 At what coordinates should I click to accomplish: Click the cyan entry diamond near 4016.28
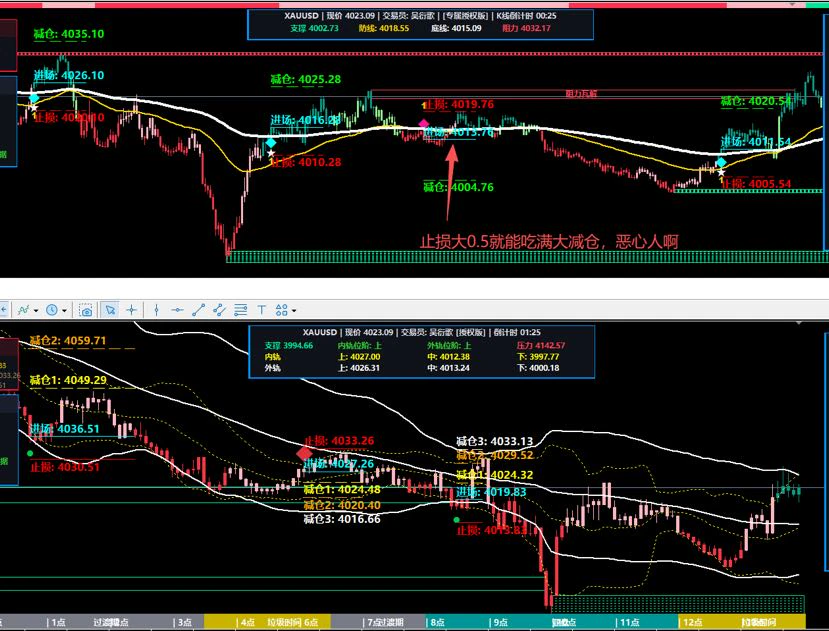(271, 143)
